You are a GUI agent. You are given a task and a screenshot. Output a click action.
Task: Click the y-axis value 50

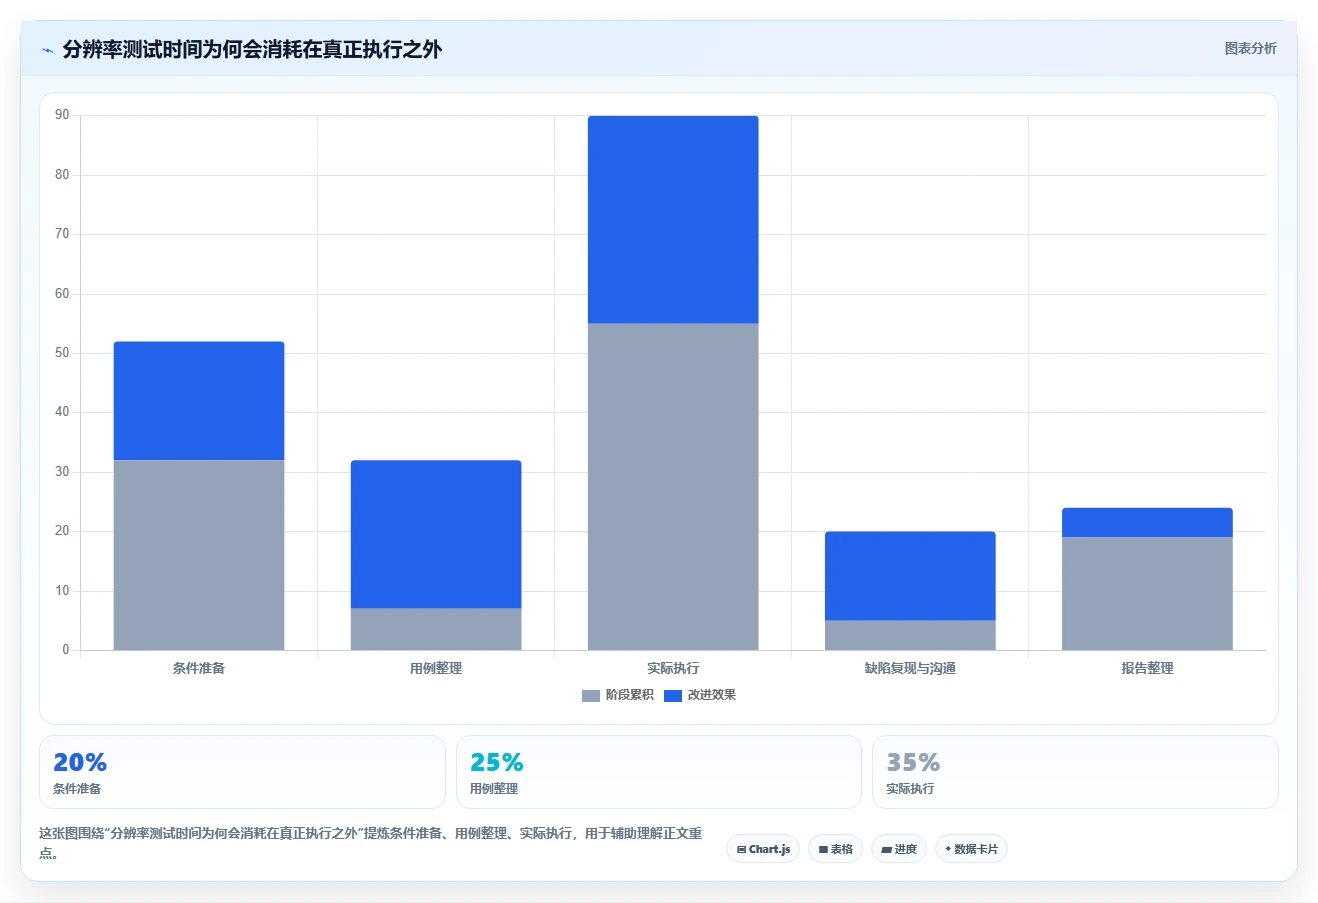[x=62, y=353]
